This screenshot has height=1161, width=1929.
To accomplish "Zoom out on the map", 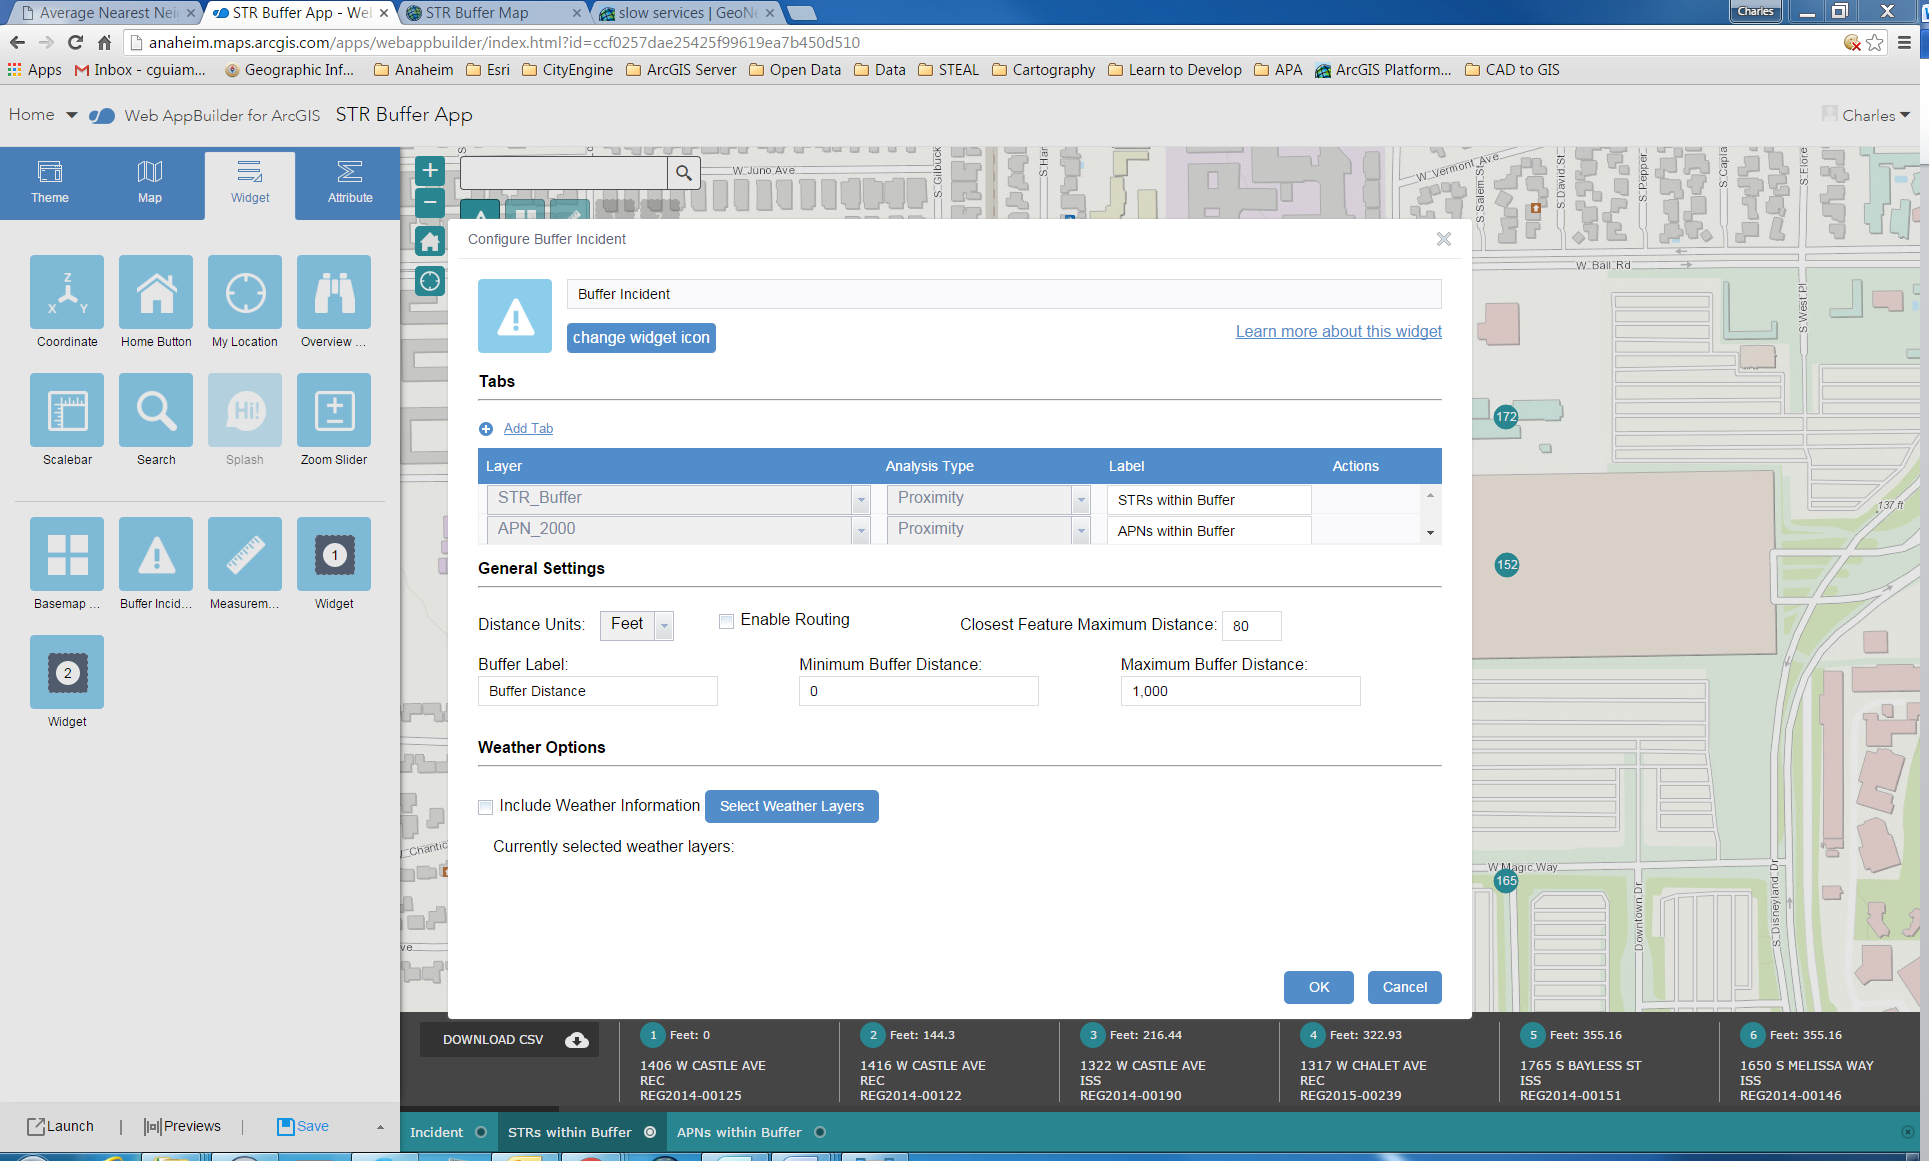I will [430, 202].
